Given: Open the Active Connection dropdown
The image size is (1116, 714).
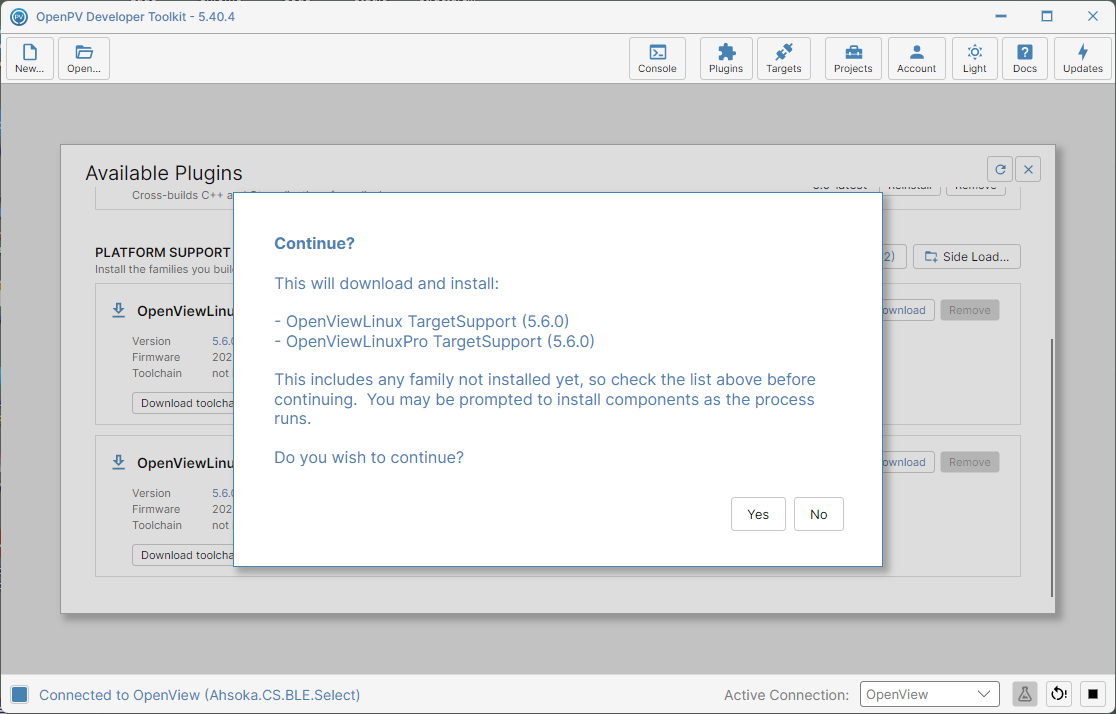Looking at the screenshot, I should pos(930,694).
